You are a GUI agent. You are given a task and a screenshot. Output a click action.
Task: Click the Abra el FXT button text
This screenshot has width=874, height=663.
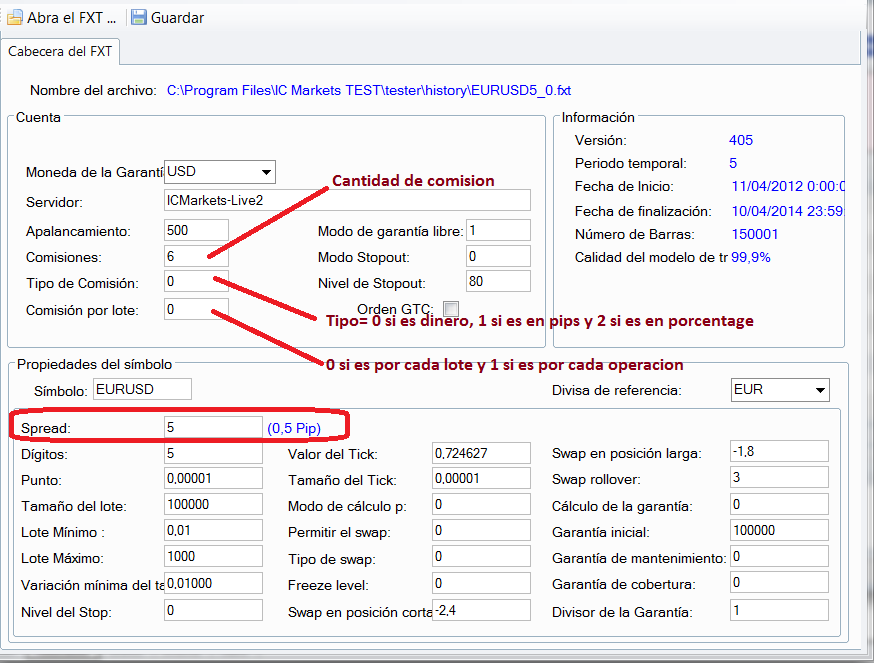(71, 18)
